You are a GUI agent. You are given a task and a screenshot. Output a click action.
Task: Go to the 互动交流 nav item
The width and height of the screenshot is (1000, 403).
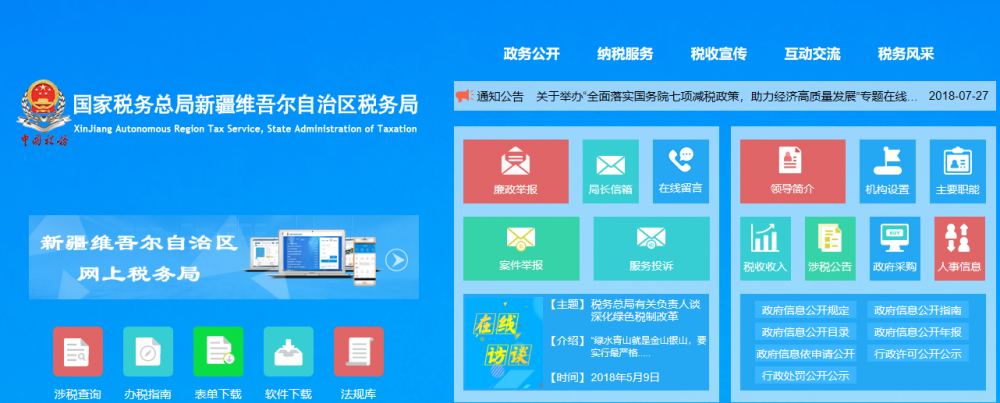pyautogui.click(x=812, y=54)
